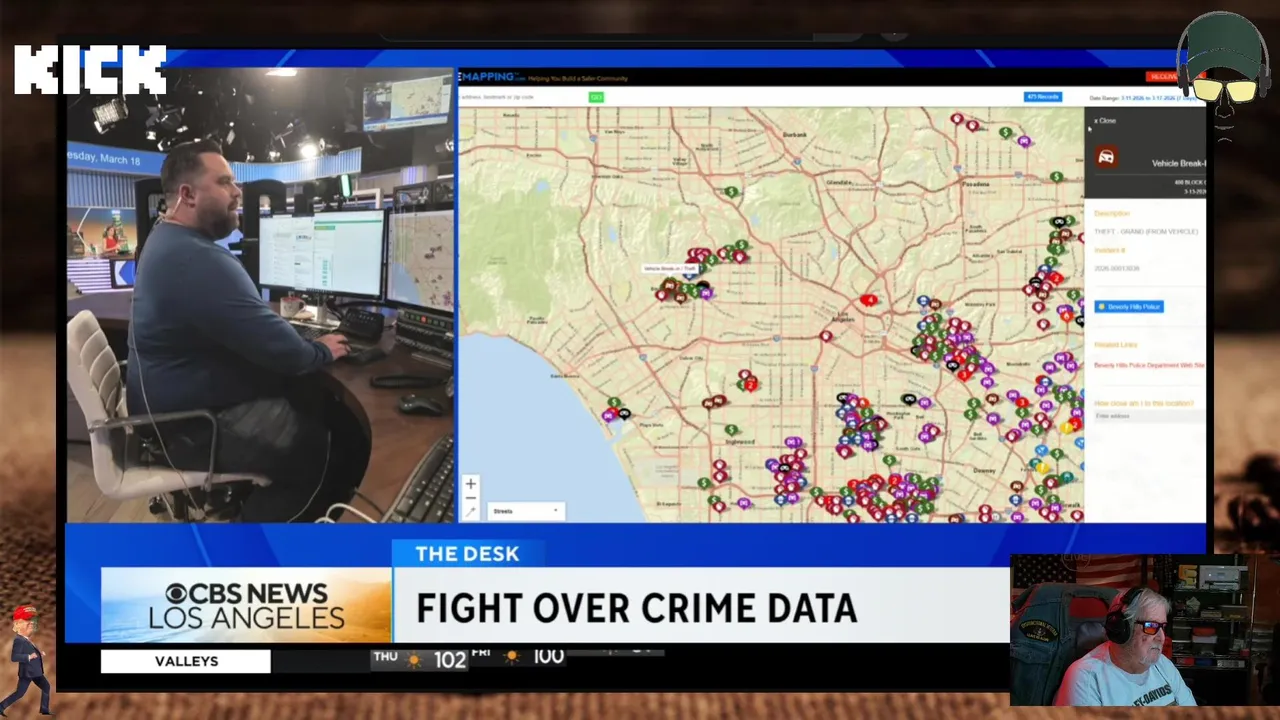Click the Vehicle Break-in / Theft map tooltip
Viewport: 1280px width, 720px height.
670,269
